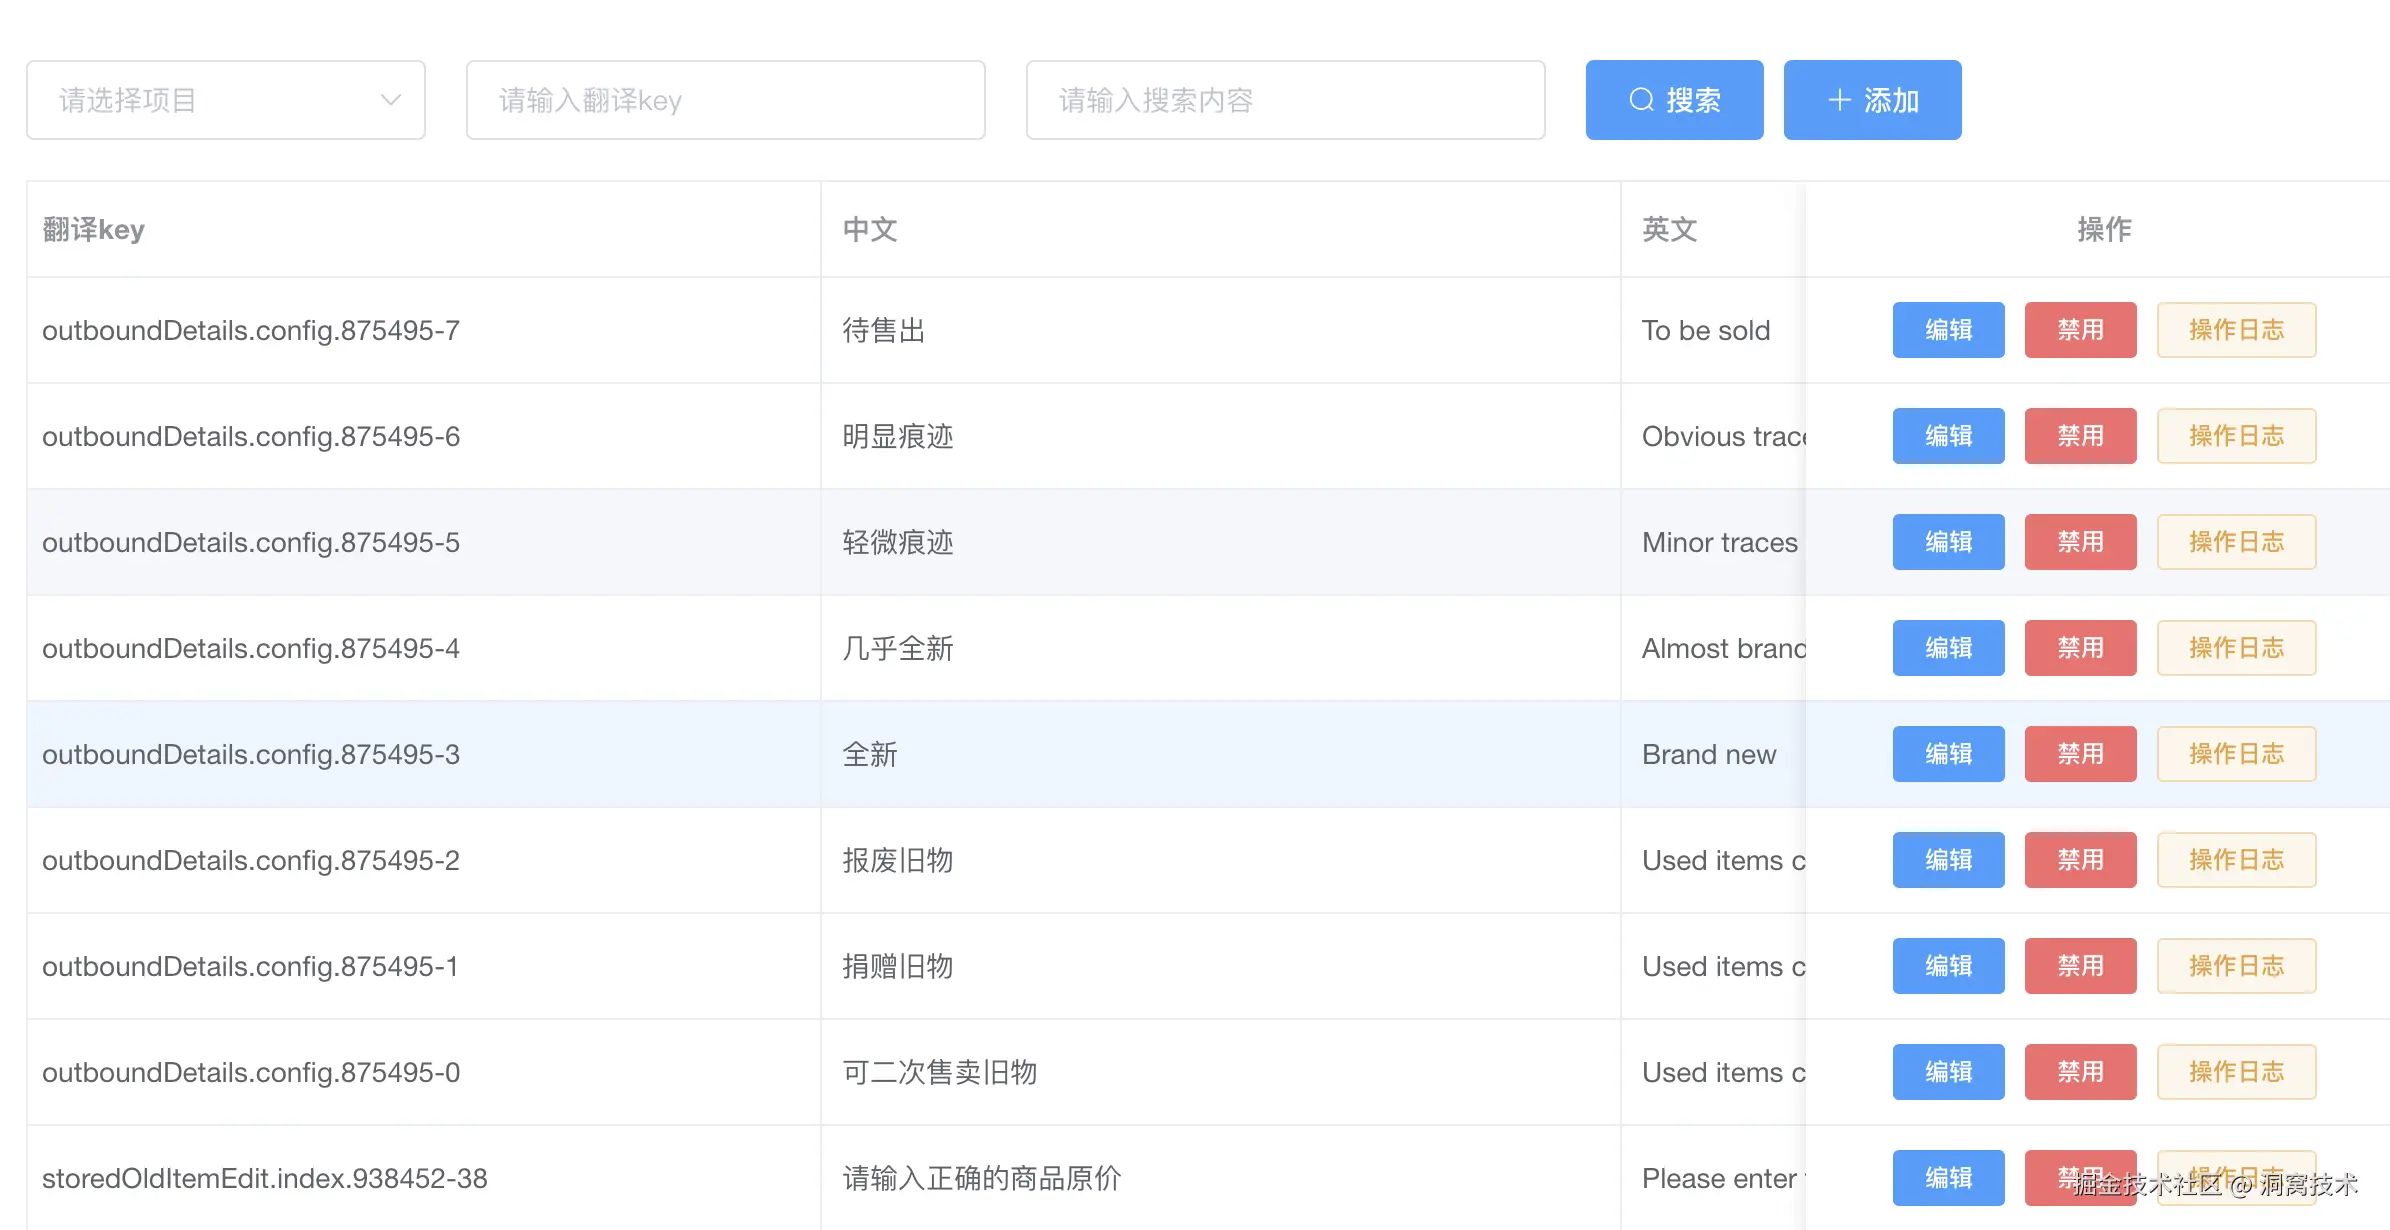The width and height of the screenshot is (2390, 1230).
Task: Expand the project select dropdown chevron
Action: (x=391, y=100)
